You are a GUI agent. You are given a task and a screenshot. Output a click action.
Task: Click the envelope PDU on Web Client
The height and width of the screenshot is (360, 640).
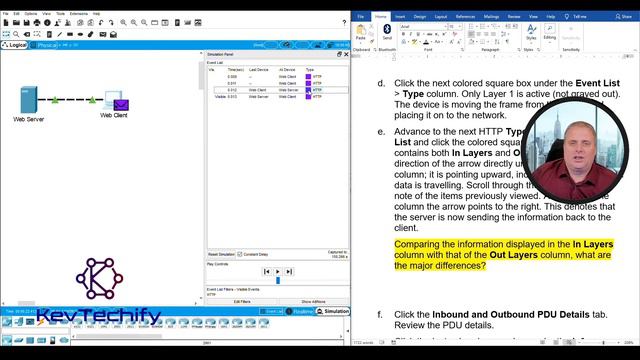(x=121, y=105)
